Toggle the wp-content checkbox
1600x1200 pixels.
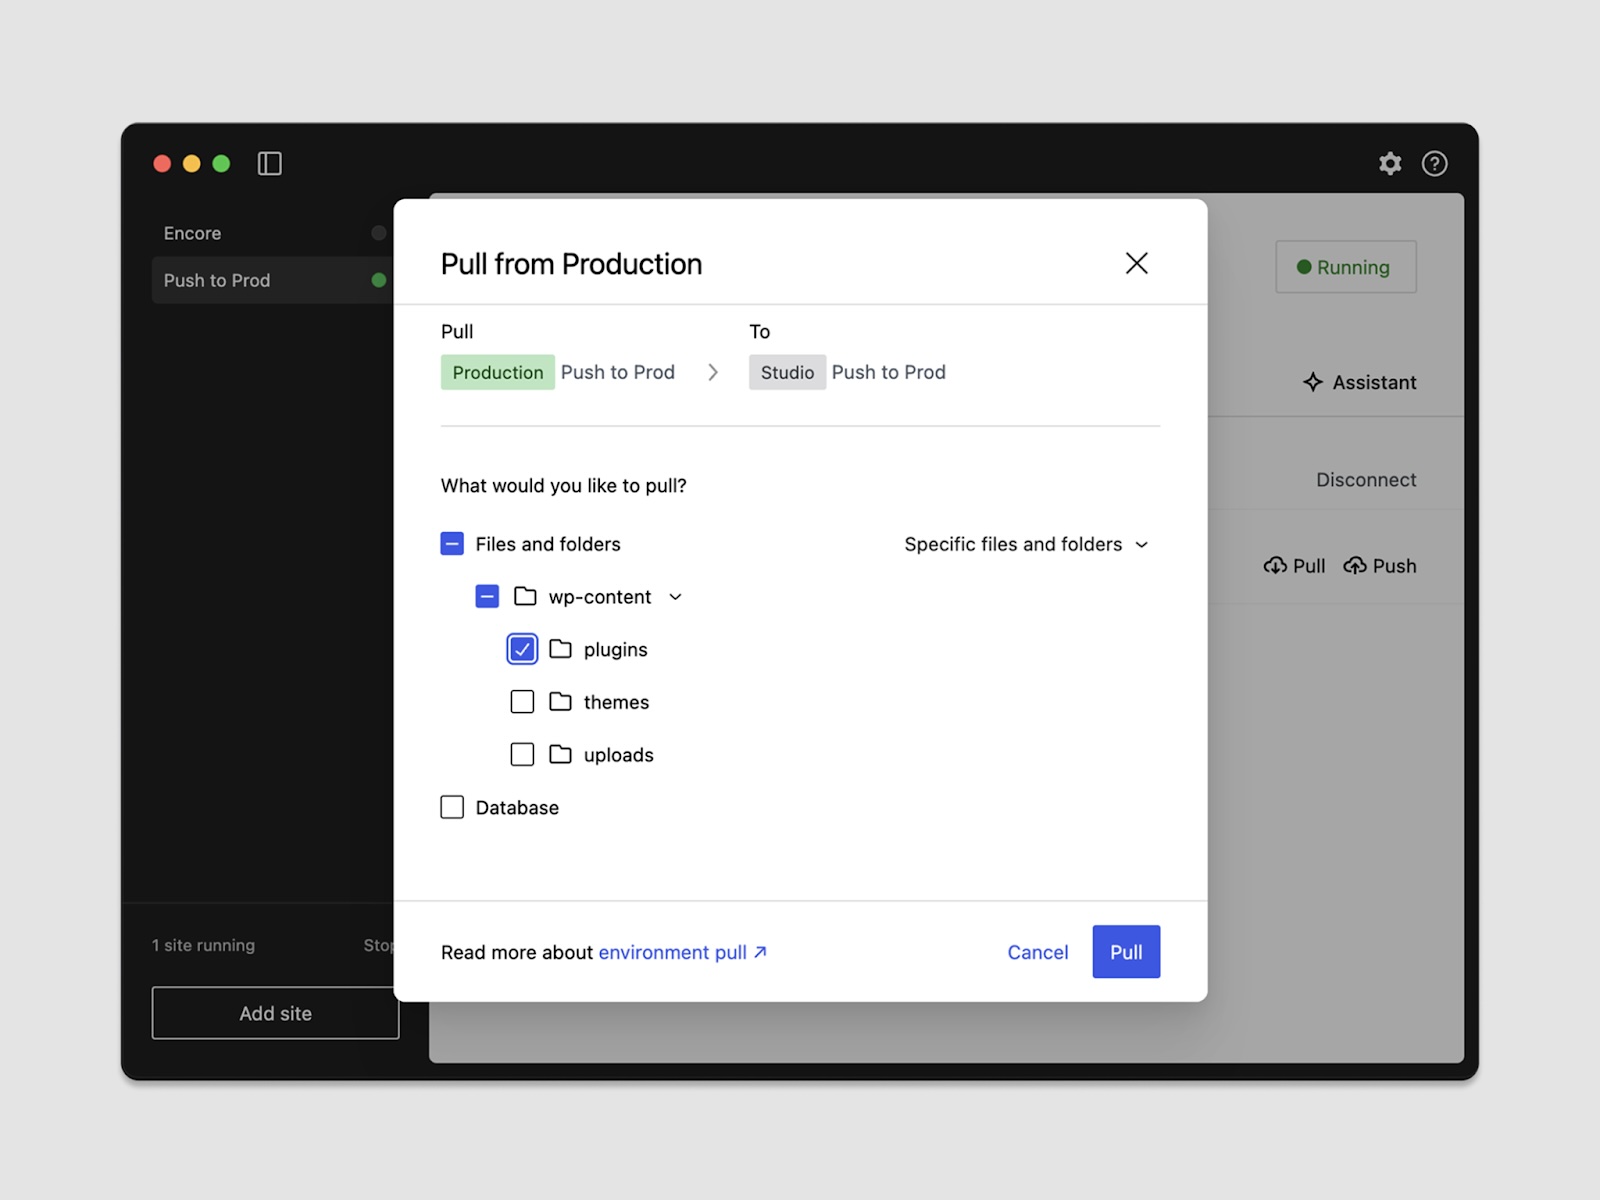click(x=487, y=596)
